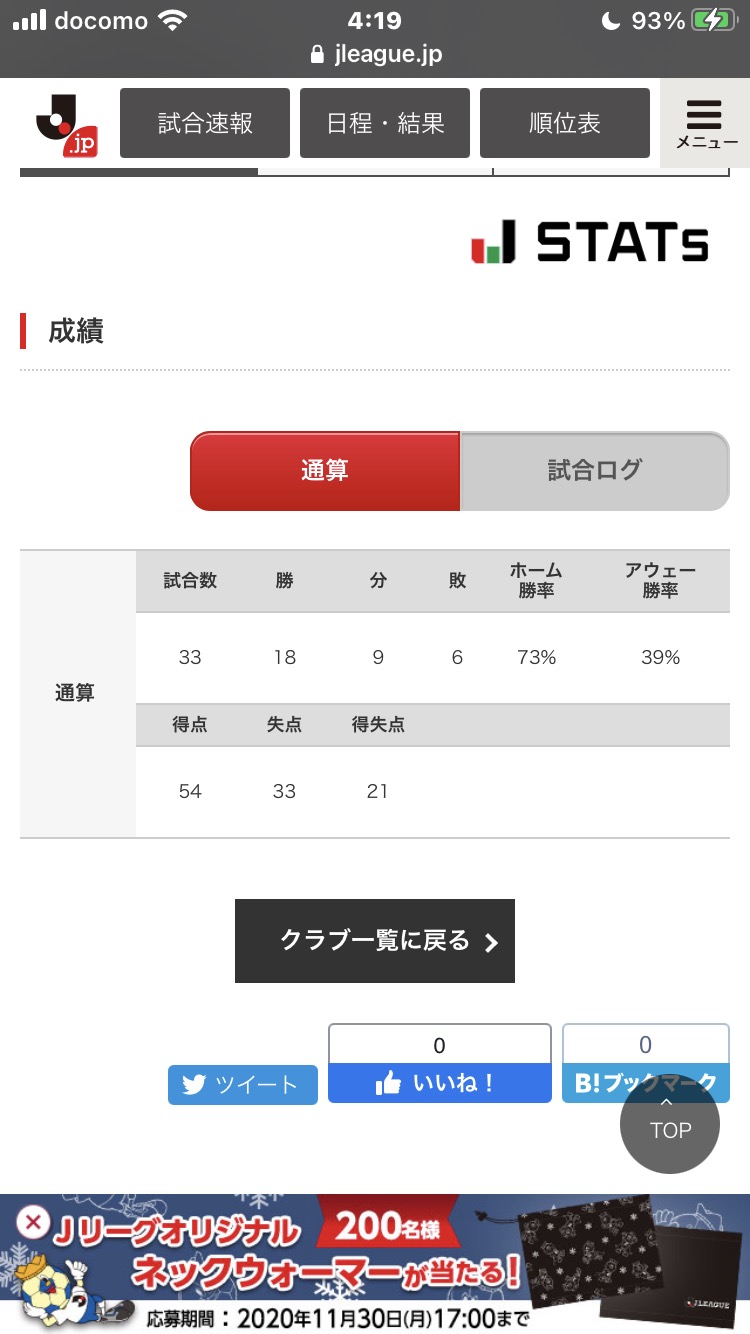Tap the Hatena bookmark count box
Screen dimensions: 750x1334
coord(645,1045)
